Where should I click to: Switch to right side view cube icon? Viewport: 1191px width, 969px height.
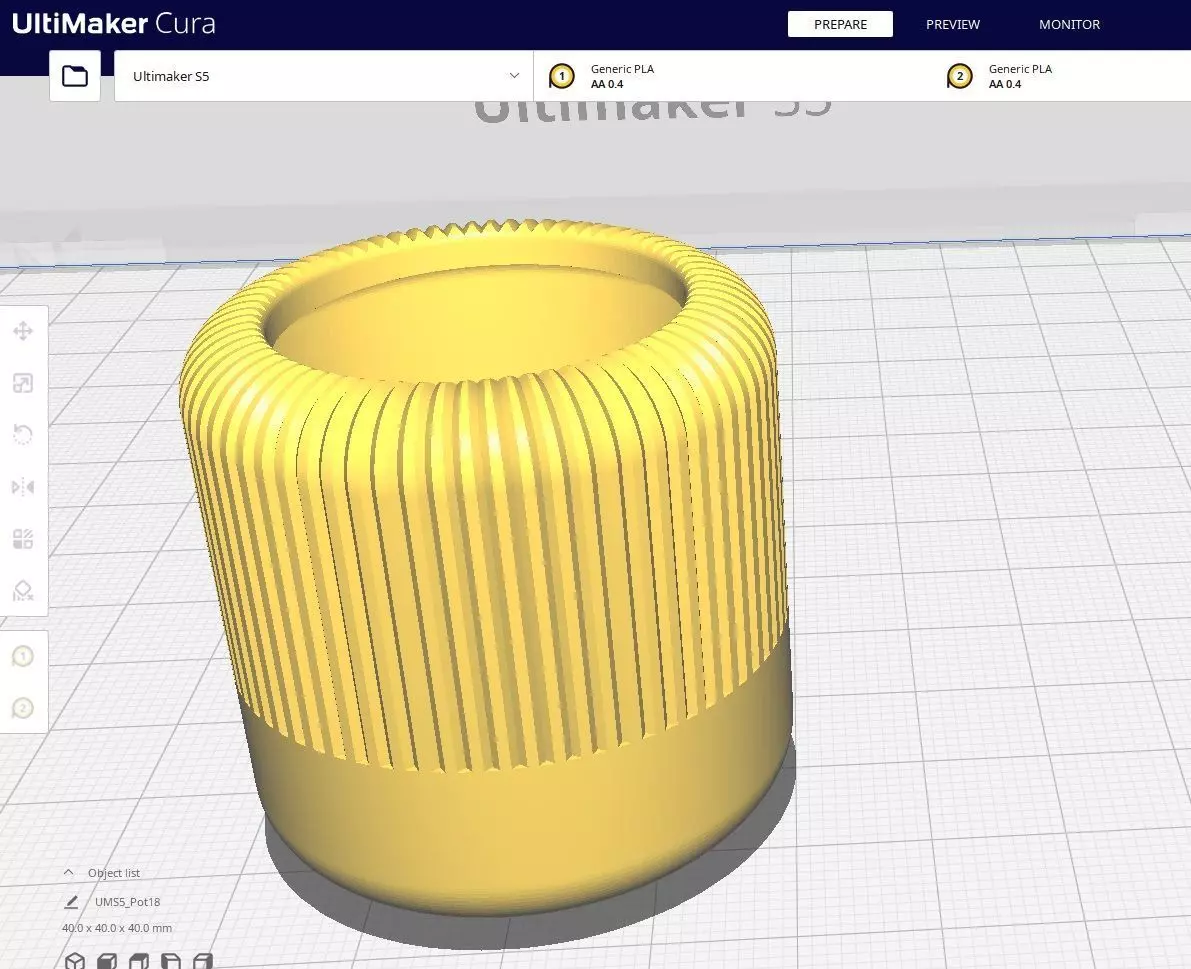pos(202,961)
